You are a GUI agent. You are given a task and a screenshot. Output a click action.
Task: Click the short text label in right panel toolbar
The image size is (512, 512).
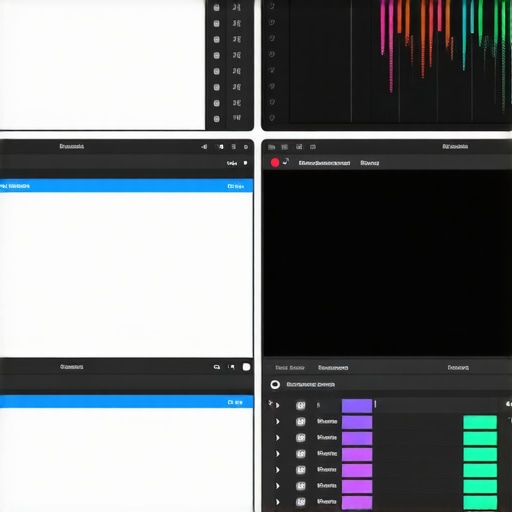(x=370, y=163)
